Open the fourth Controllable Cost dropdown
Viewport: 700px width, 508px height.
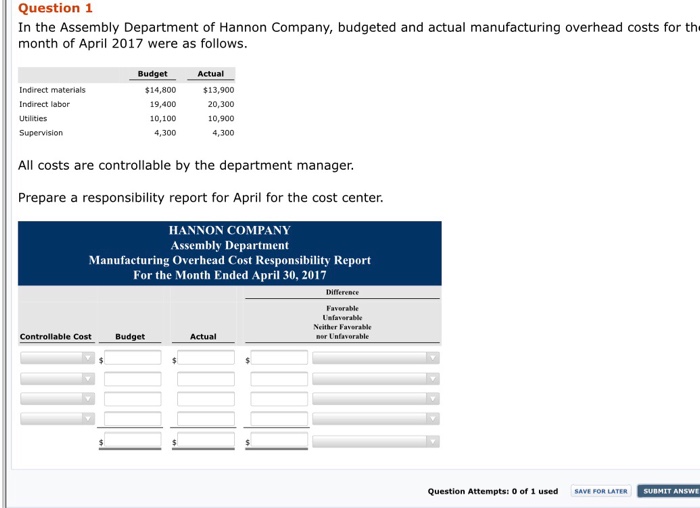57,418
